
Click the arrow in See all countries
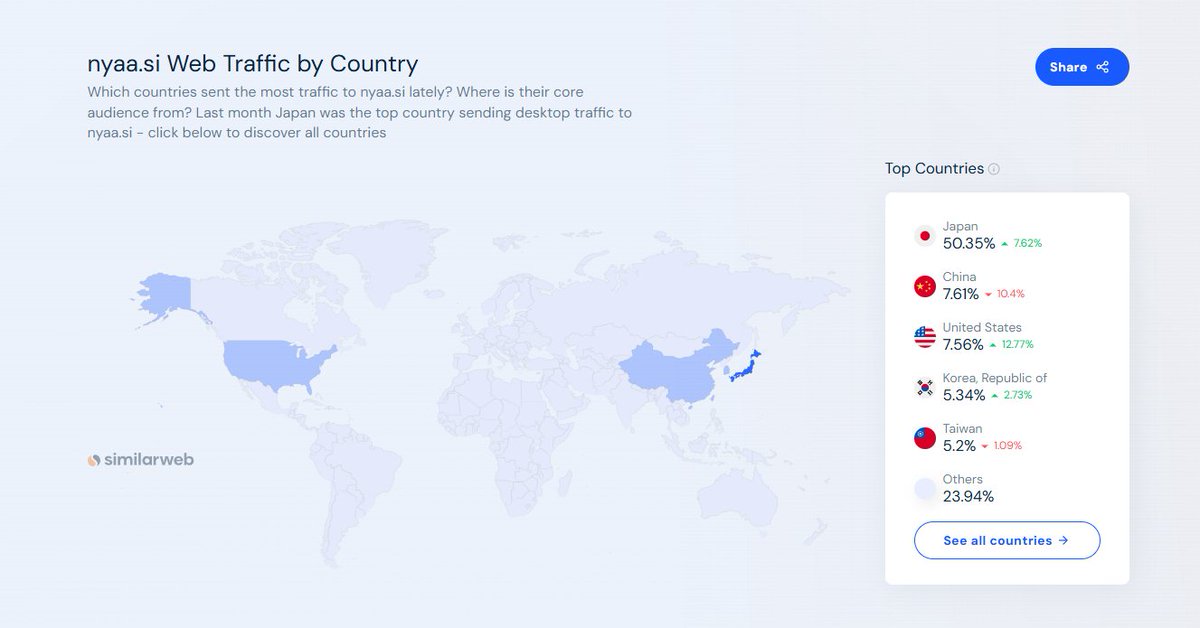pos(1063,540)
